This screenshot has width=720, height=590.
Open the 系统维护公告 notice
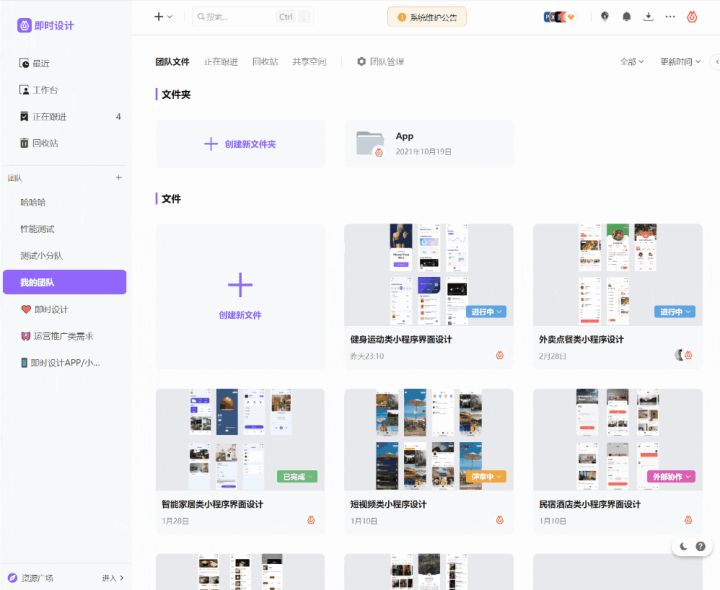[427, 17]
